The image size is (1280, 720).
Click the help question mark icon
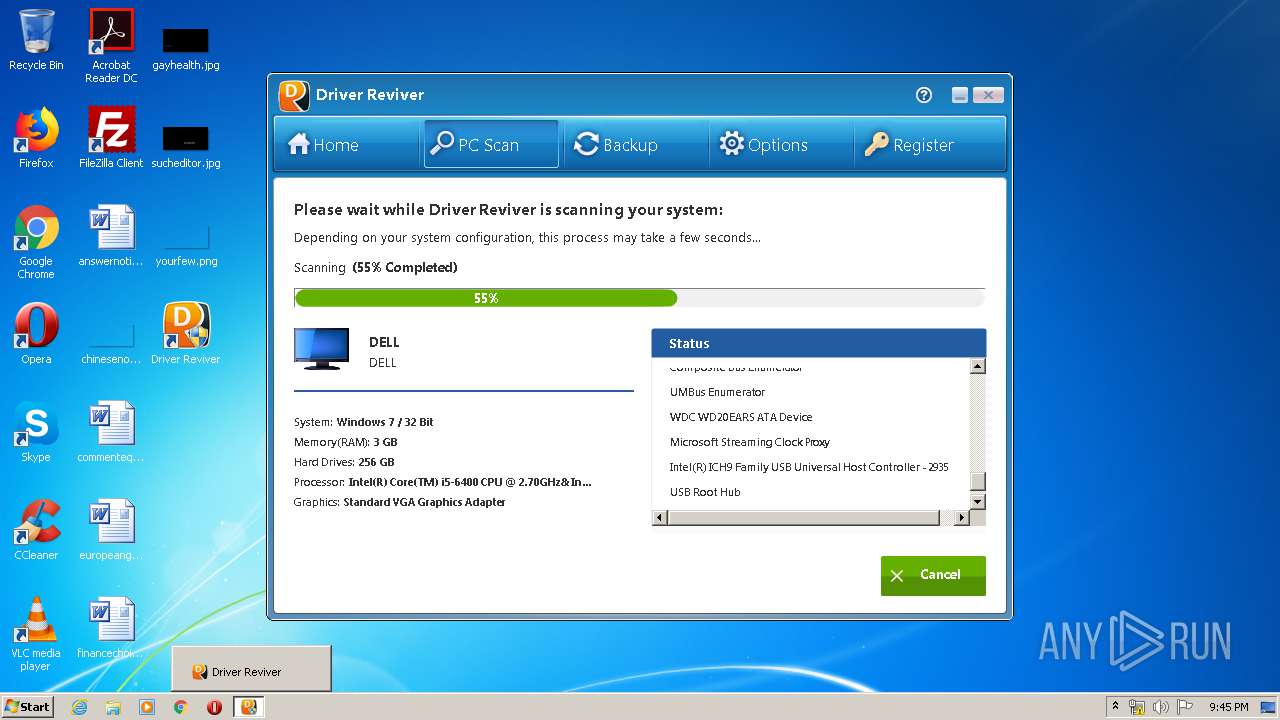coord(924,95)
